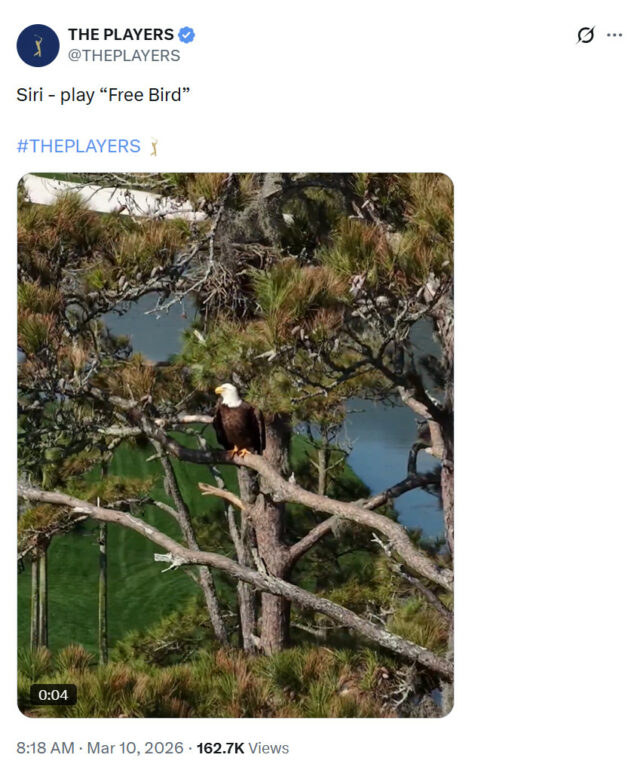
Task: Click the 0:04 video duration badge
Action: 53,695
